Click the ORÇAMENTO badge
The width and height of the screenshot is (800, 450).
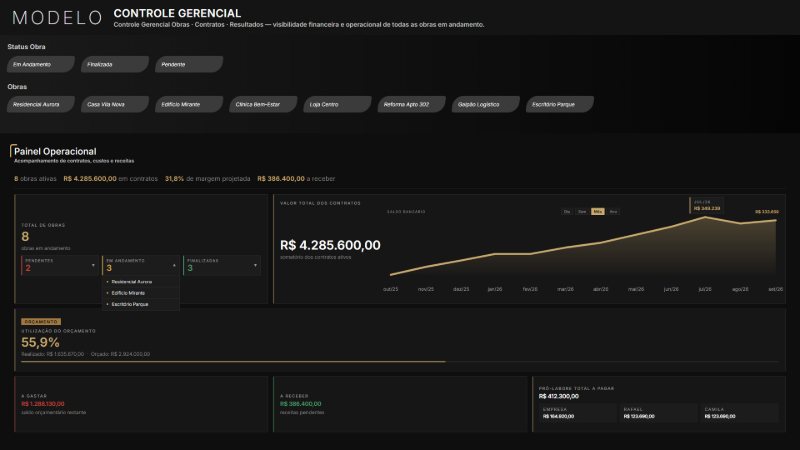[x=41, y=322]
